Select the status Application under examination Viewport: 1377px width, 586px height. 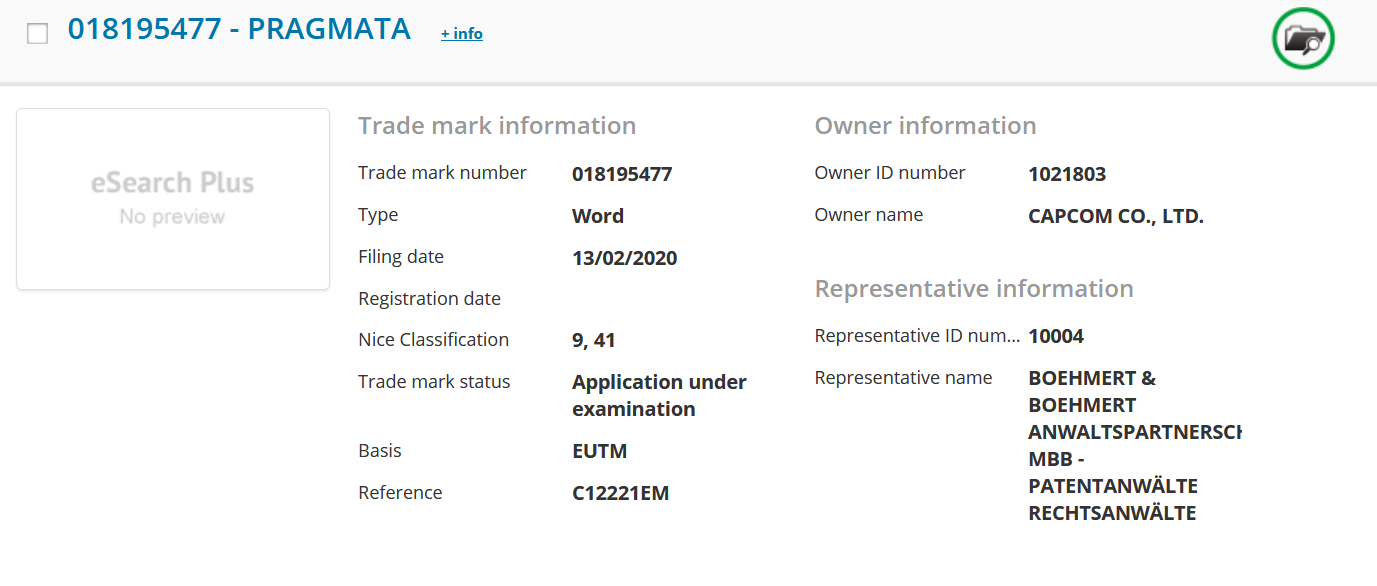pyautogui.click(x=659, y=396)
